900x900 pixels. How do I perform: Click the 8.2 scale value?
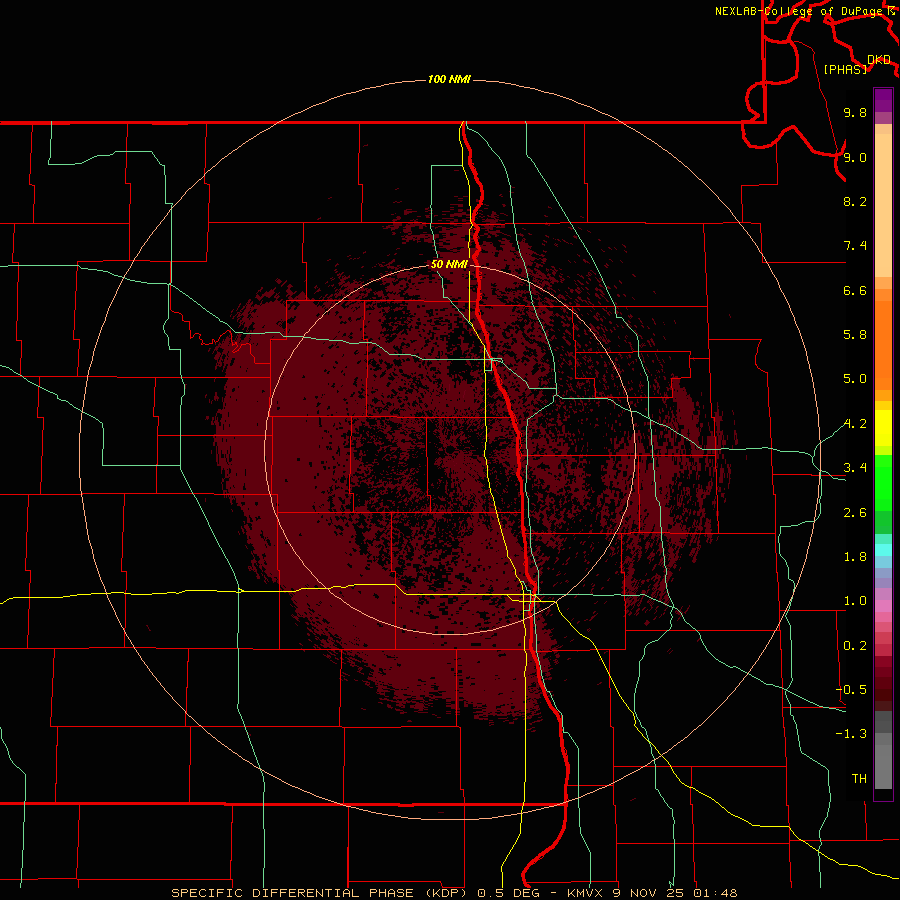point(855,201)
